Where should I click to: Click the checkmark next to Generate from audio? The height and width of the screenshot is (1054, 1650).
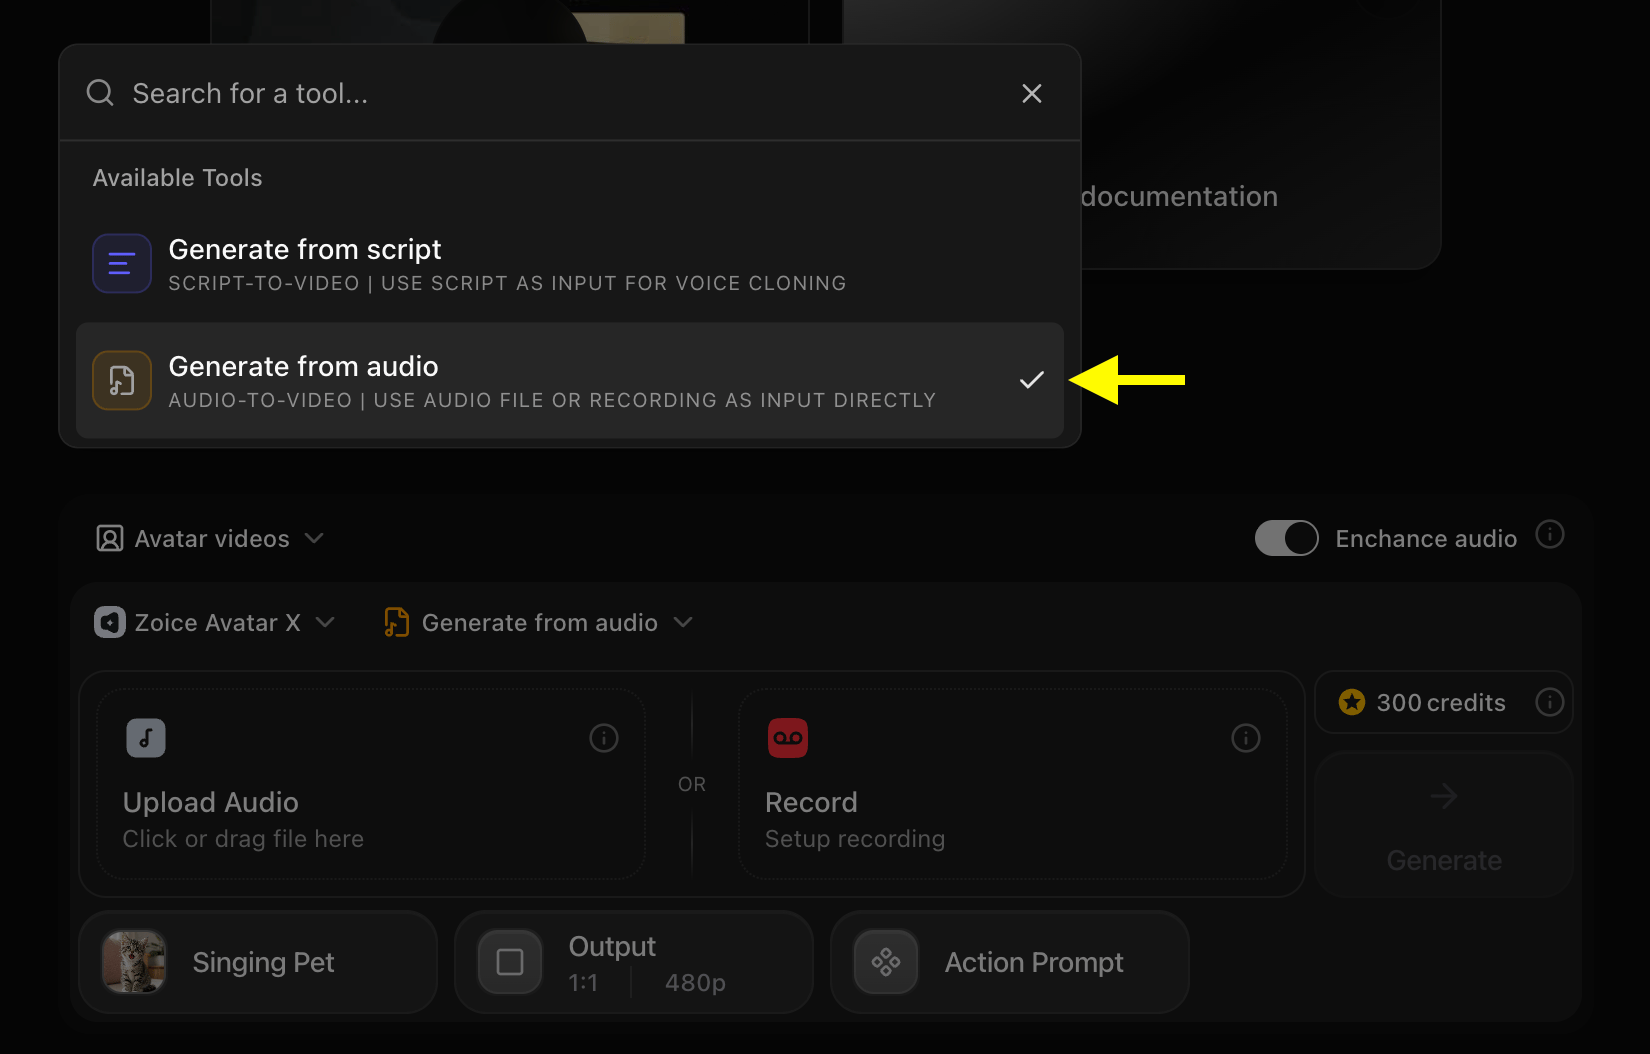click(1032, 380)
